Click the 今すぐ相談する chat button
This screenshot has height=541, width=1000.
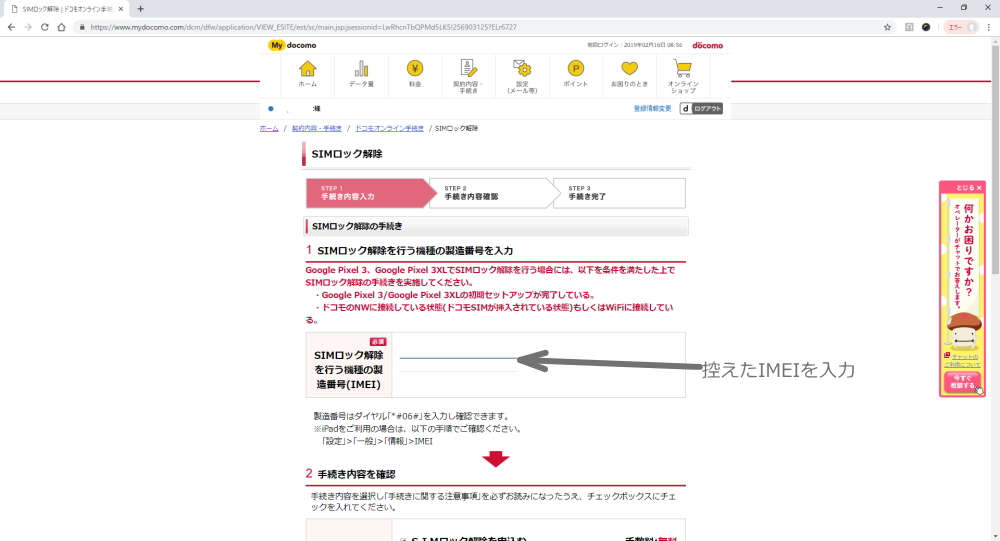click(962, 382)
